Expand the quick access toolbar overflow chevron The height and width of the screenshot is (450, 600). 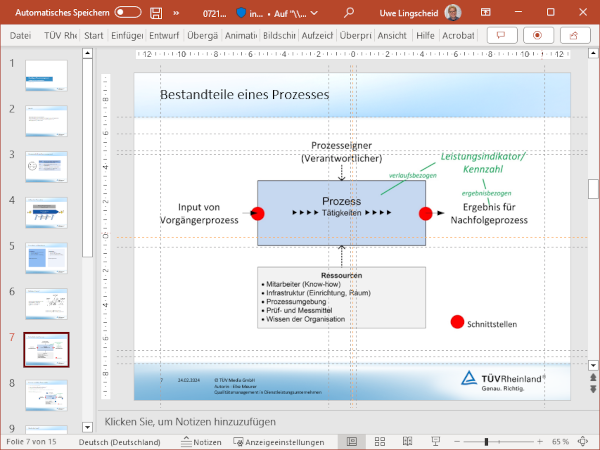(x=177, y=13)
